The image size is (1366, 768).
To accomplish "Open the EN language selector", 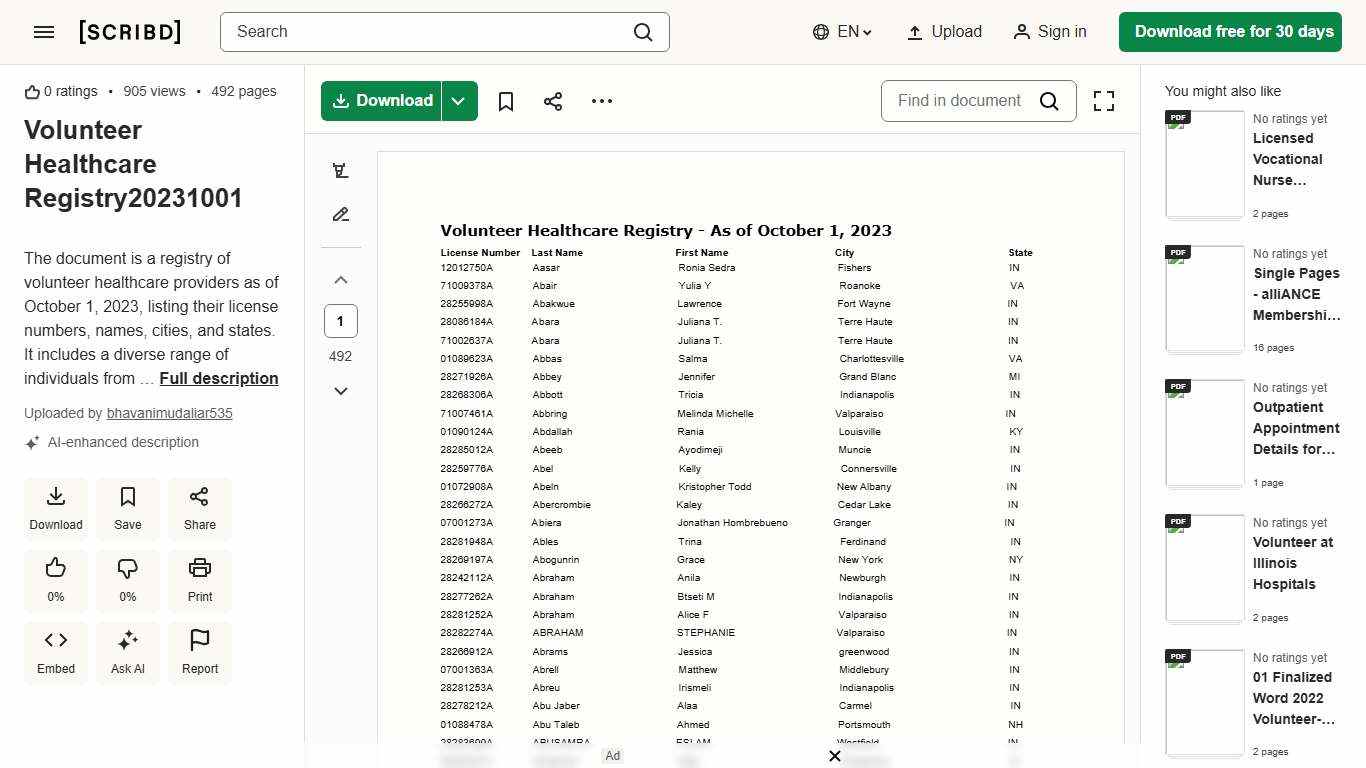I will click(841, 31).
